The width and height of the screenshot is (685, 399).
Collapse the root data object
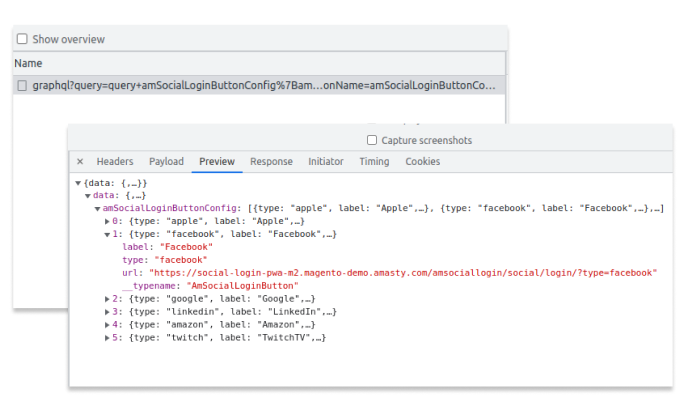(78, 183)
